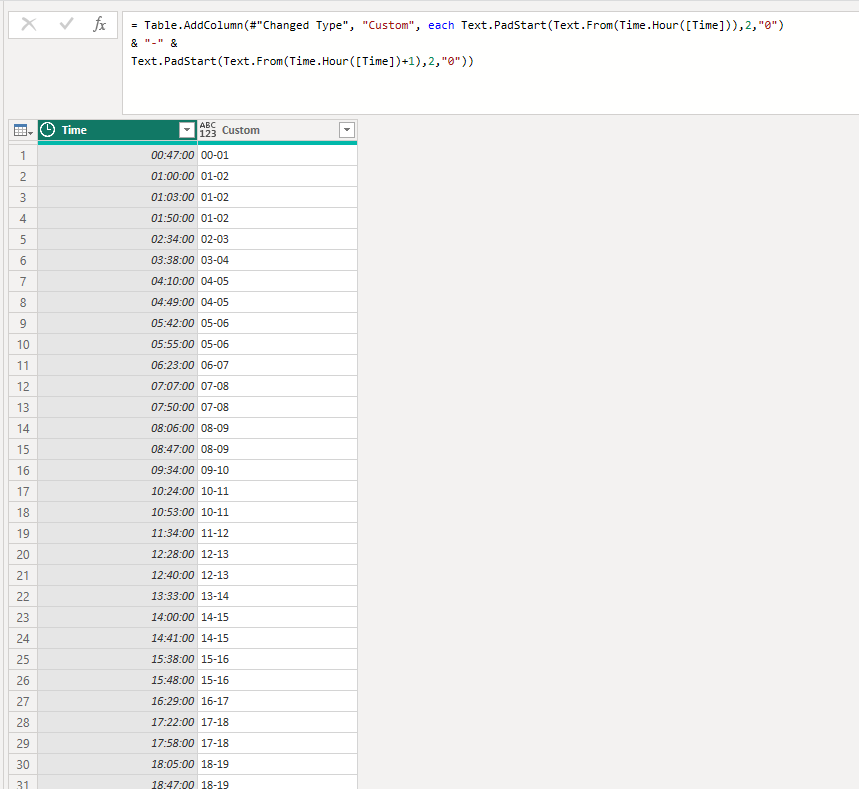859x789 pixels.
Task: Select cell with time 01:03:00
Action: 117,197
